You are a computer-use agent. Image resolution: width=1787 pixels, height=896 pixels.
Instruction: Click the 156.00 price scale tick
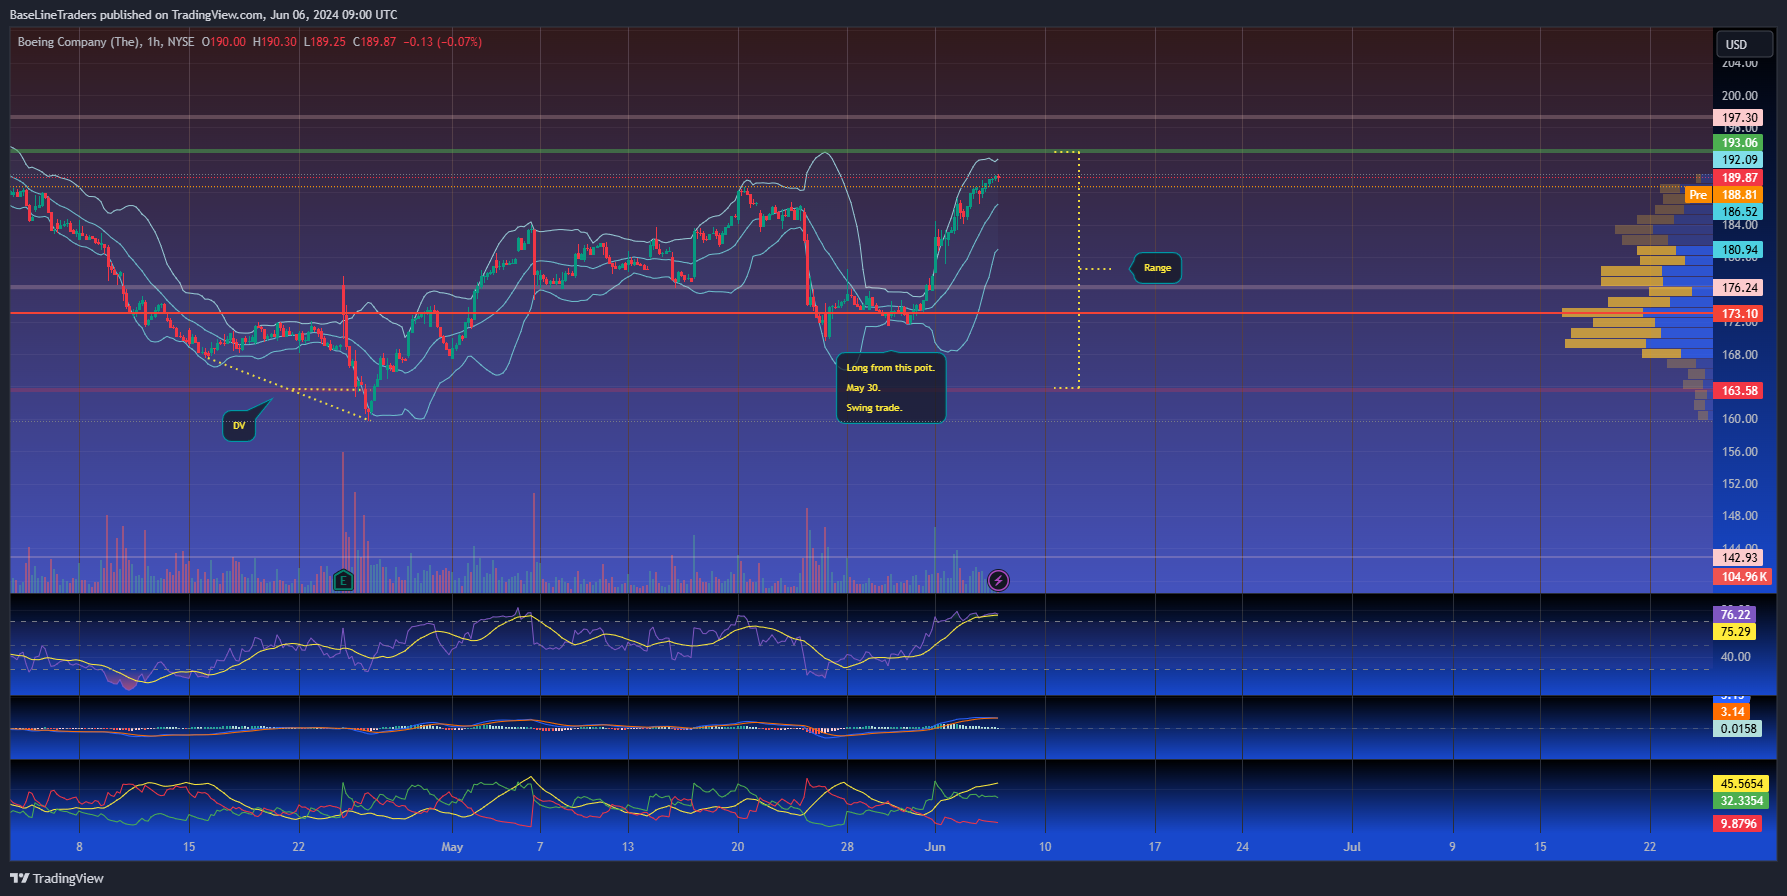pyautogui.click(x=1739, y=452)
